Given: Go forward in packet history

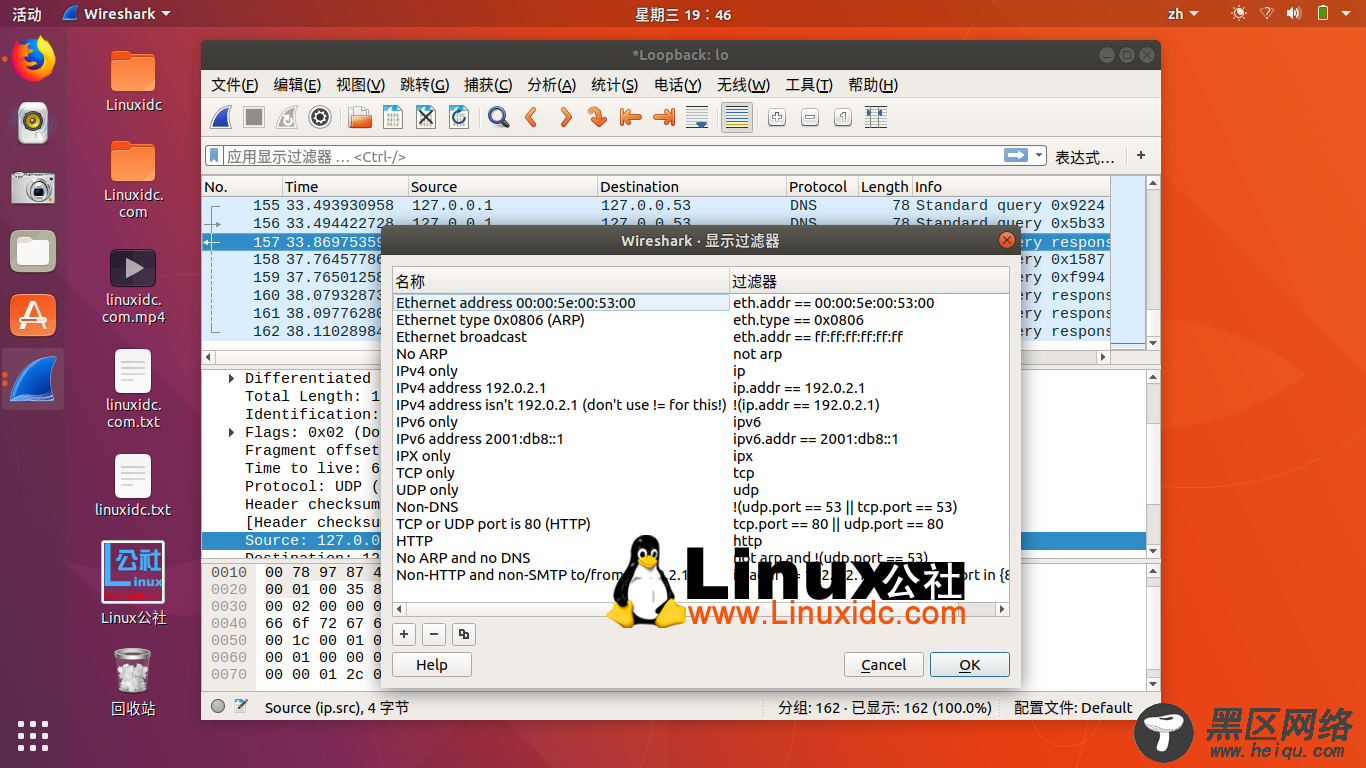Looking at the screenshot, I should (565, 117).
